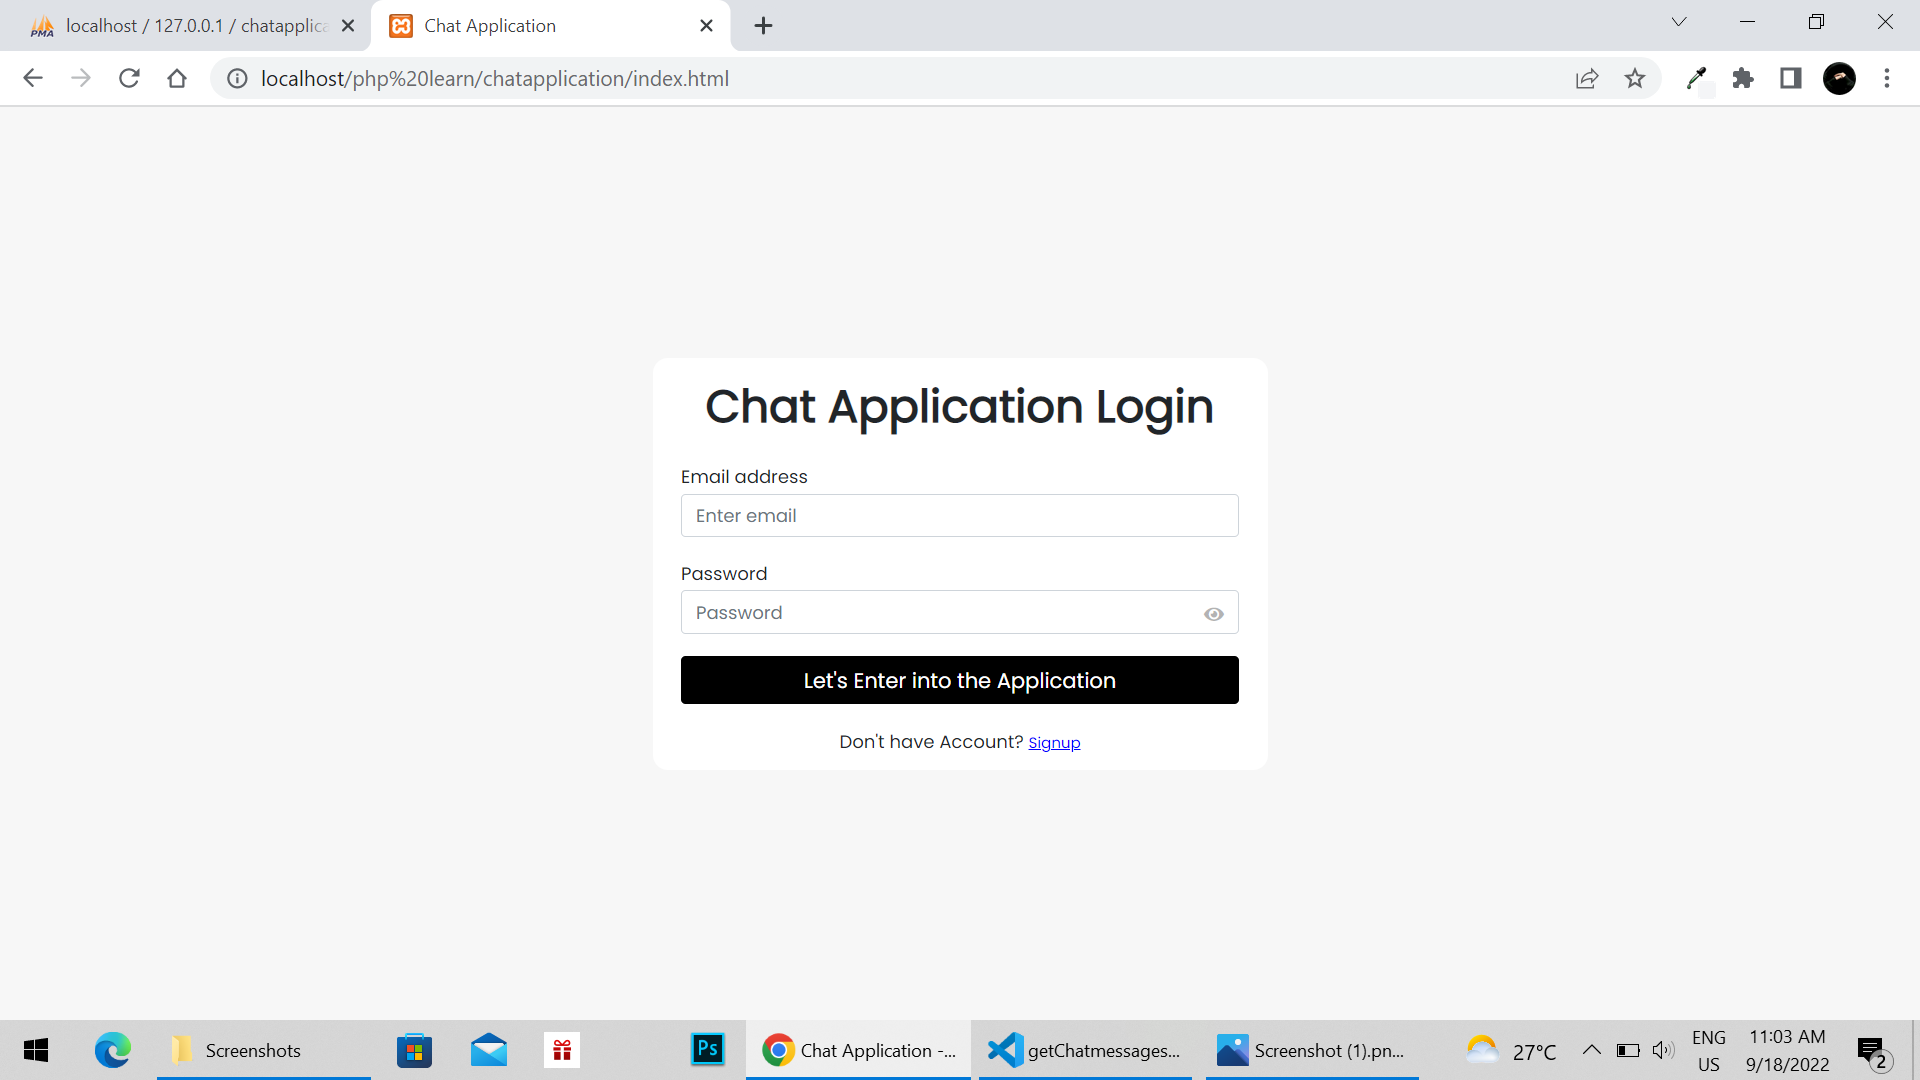Screen dimensions: 1920x1080
Task: Bookmark this tab with star icon
Action: coord(1635,78)
